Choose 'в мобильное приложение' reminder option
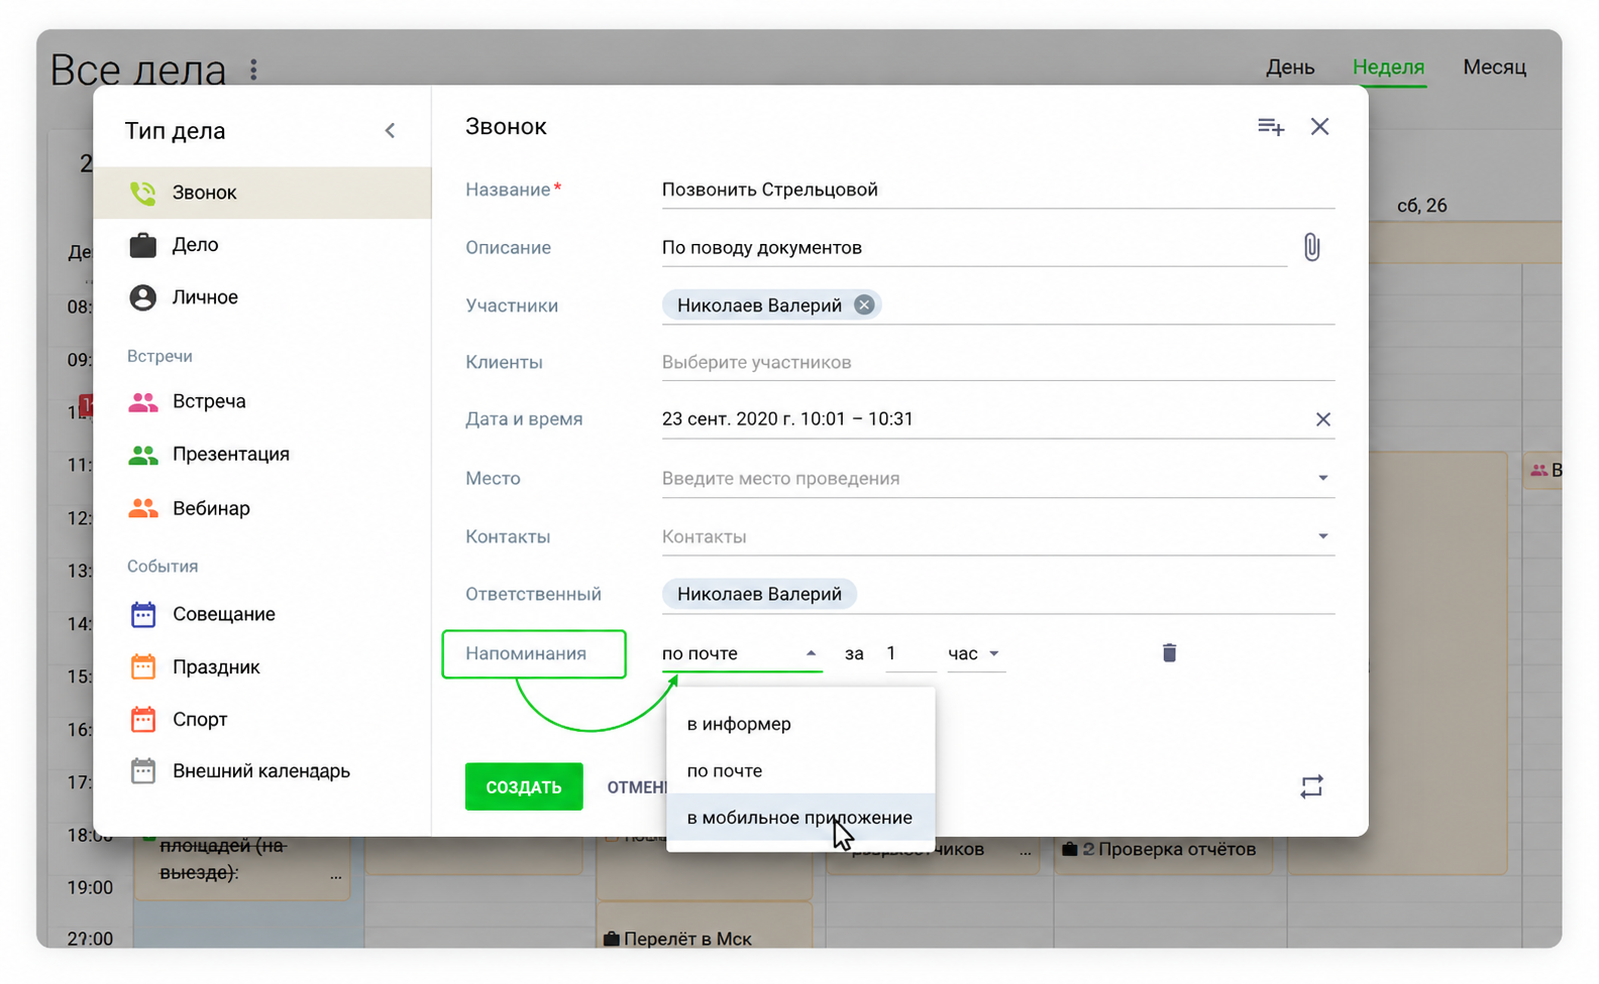This screenshot has height=984, width=1599. pyautogui.click(x=800, y=818)
